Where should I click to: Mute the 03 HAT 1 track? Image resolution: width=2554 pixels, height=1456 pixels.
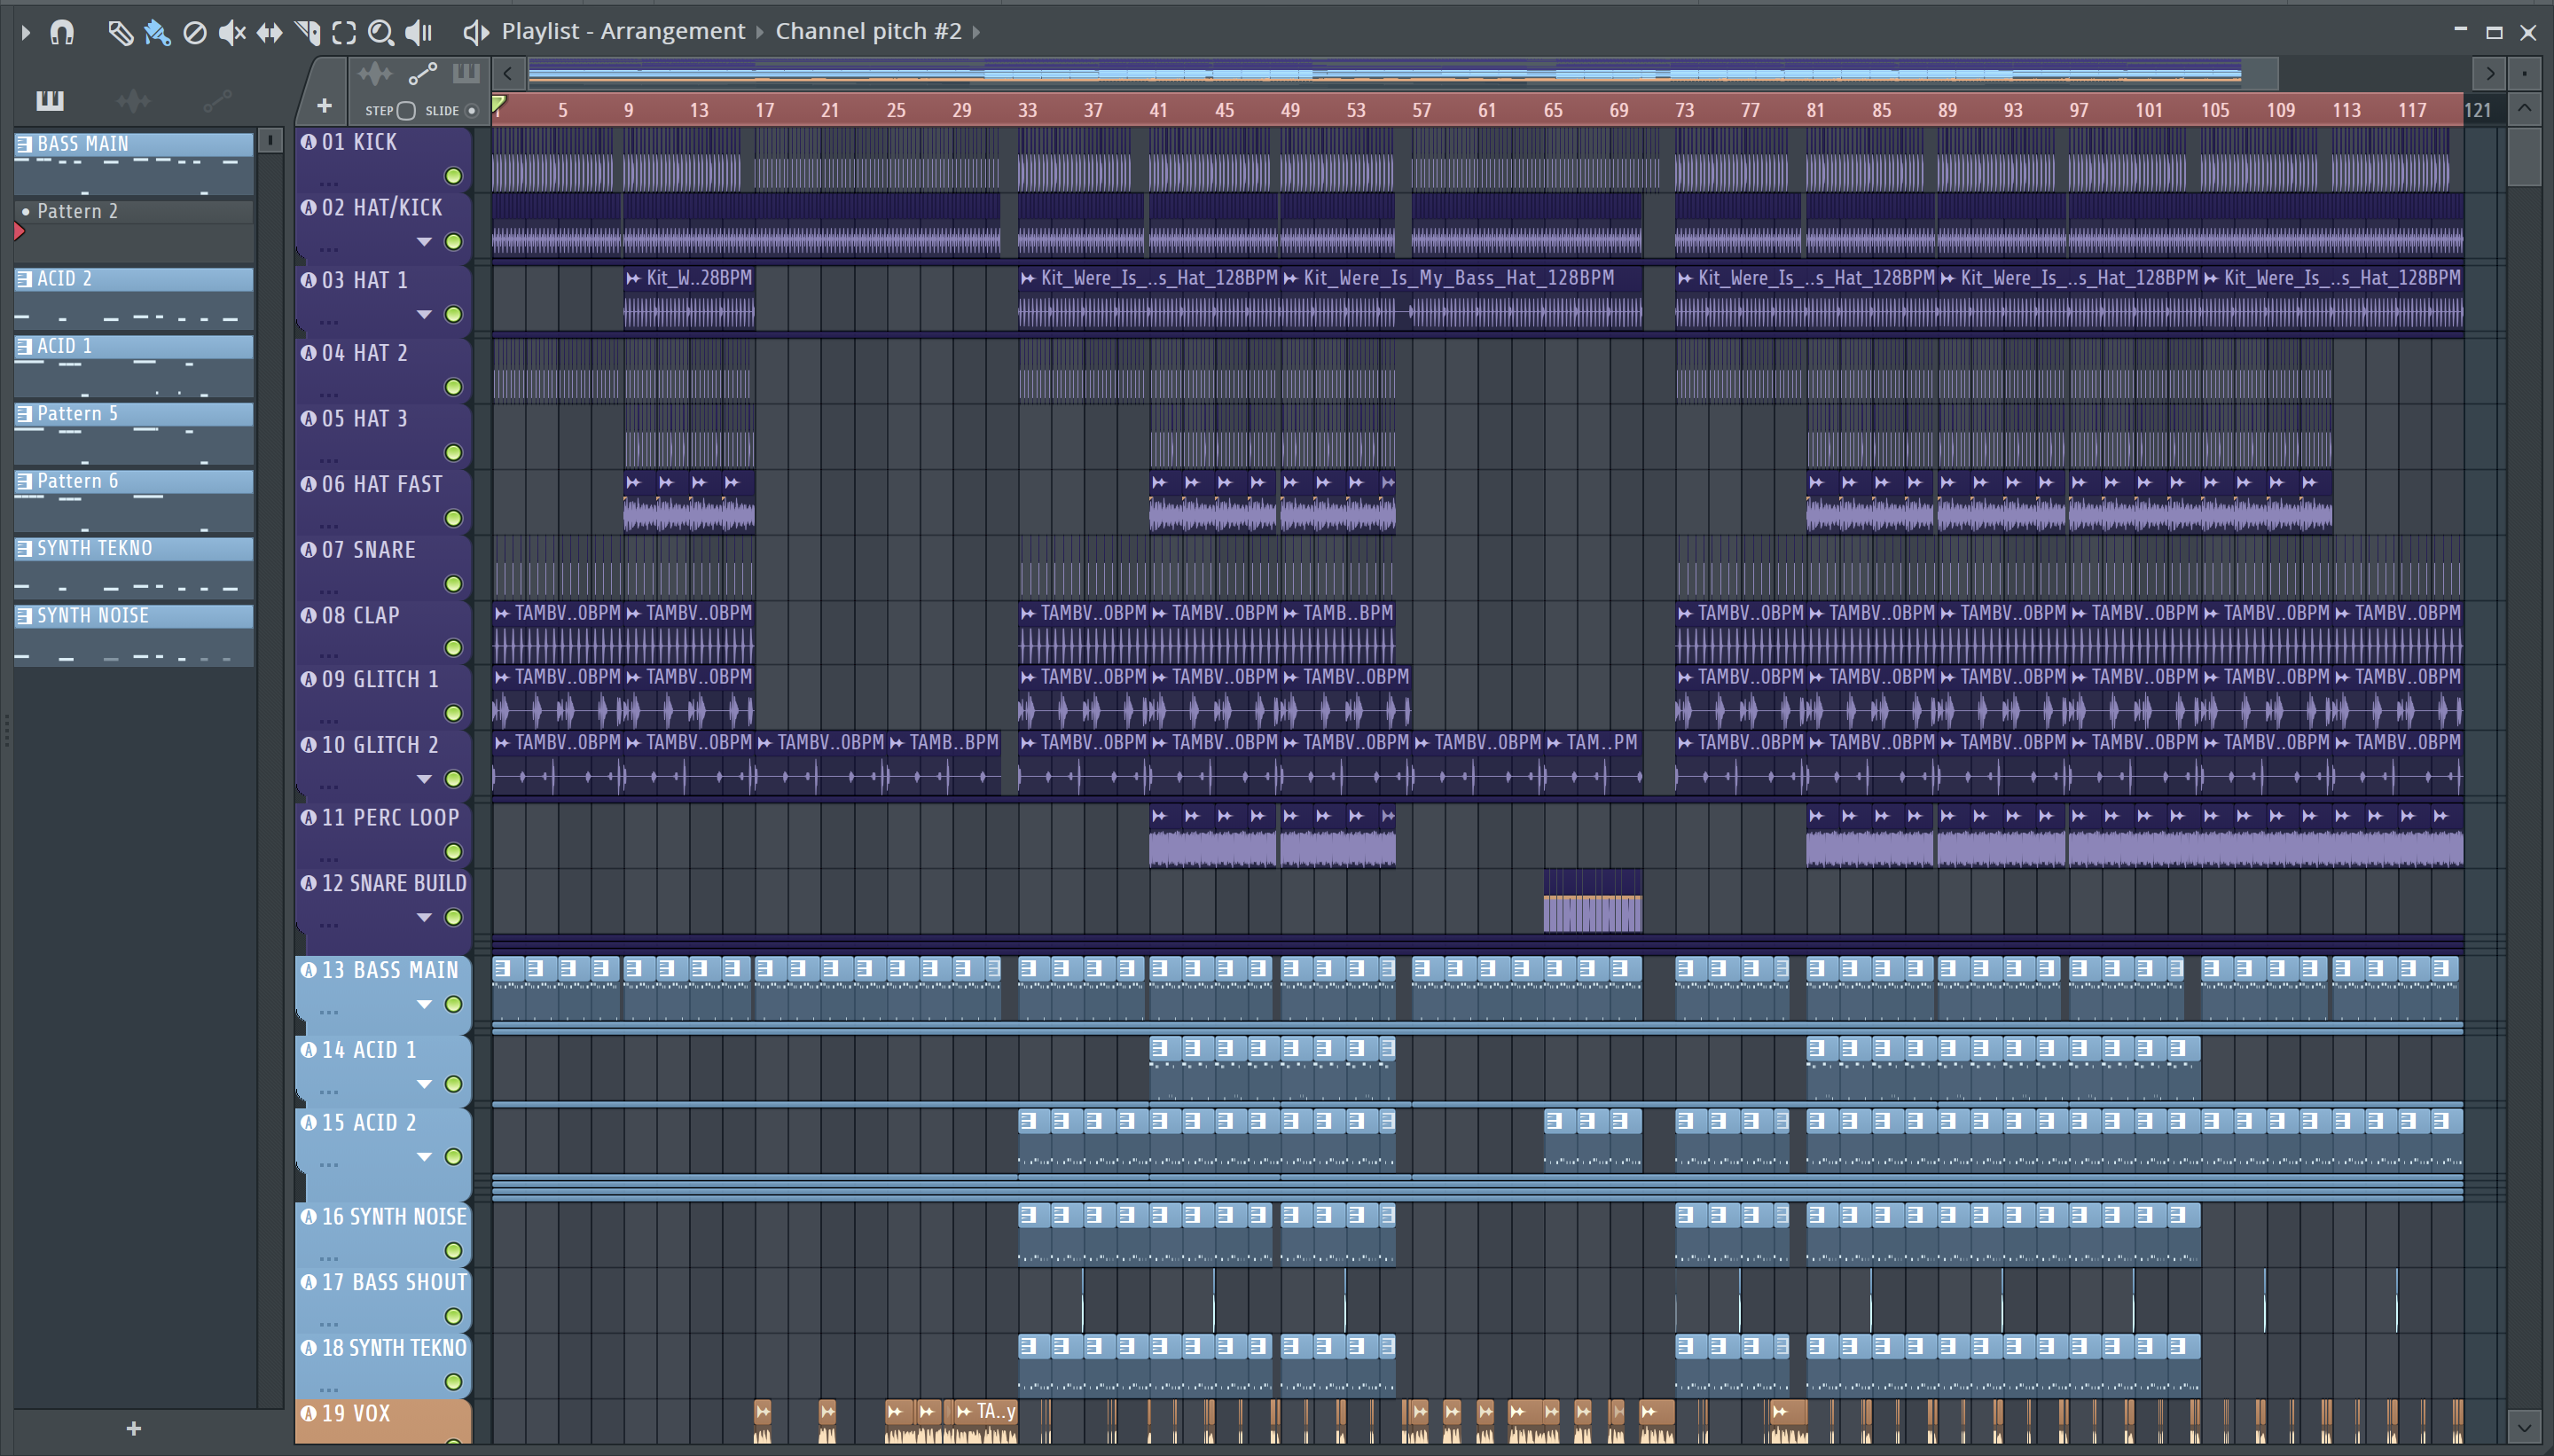[x=453, y=315]
